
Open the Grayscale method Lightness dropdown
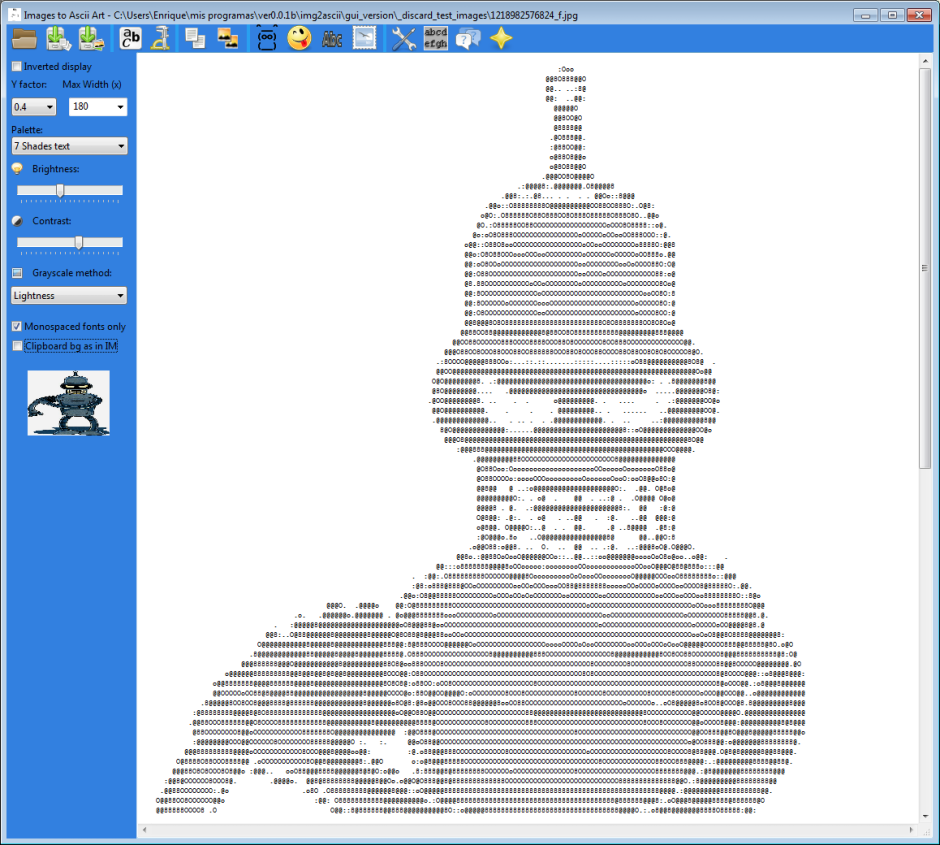pyautogui.click(x=68, y=295)
